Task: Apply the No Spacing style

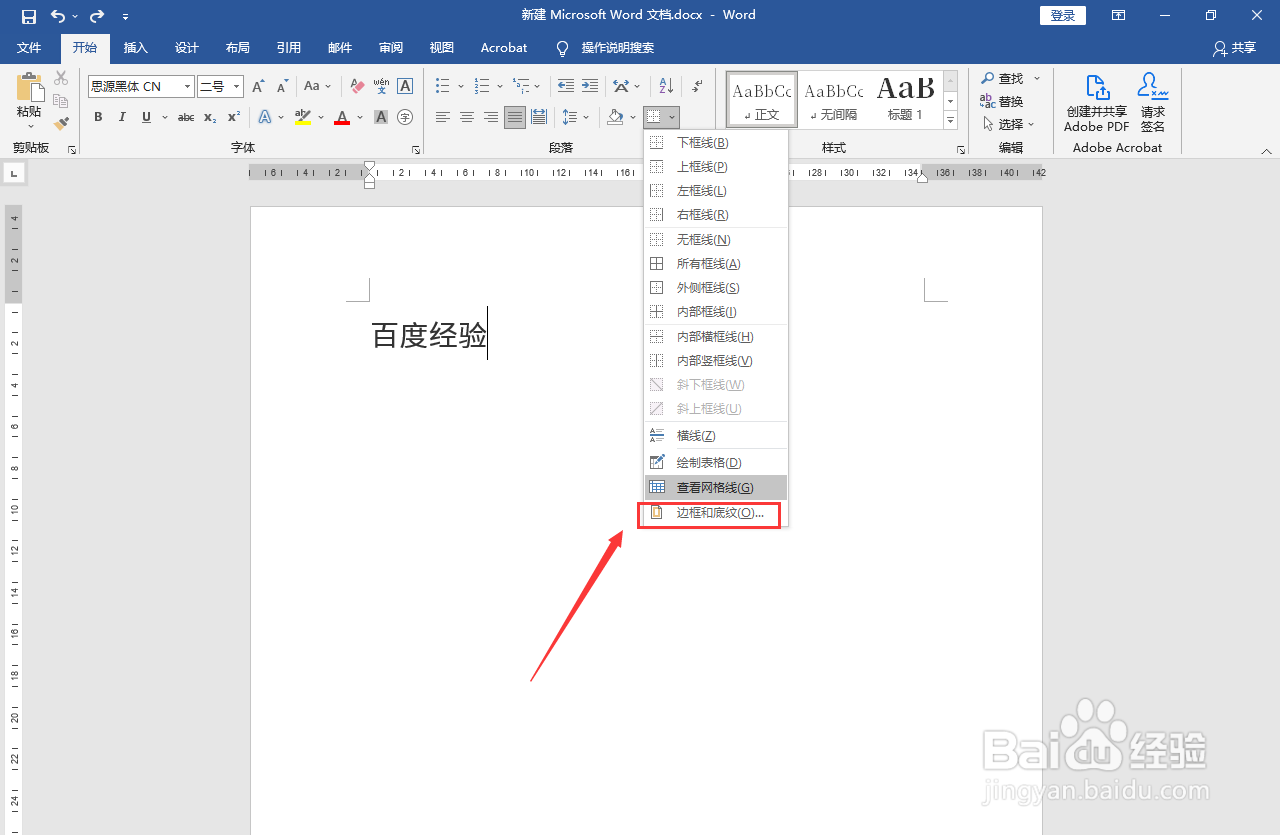Action: coord(834,99)
